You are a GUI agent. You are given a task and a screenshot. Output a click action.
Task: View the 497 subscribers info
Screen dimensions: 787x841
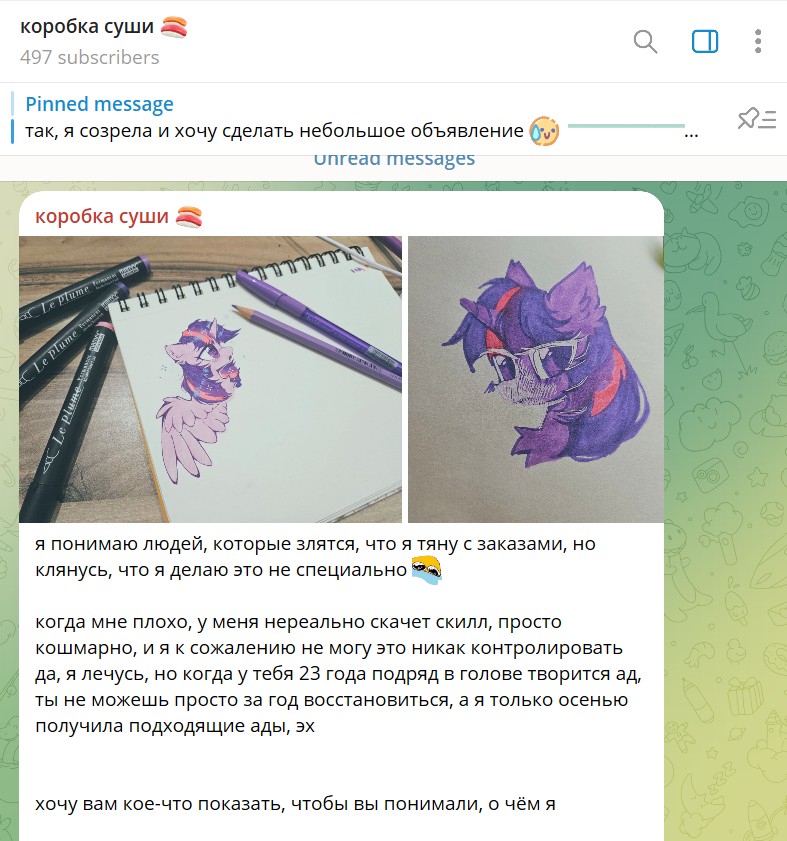90,57
